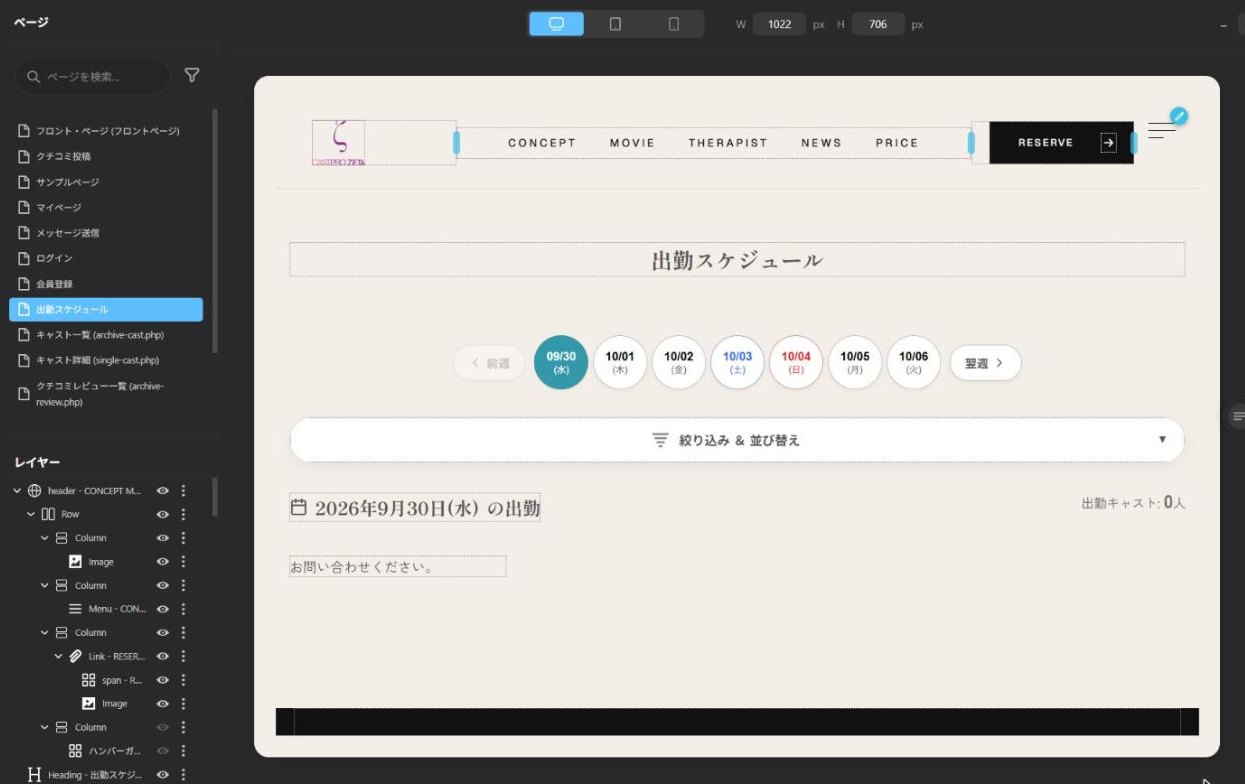
Task: Click the logo image in the site header
Action: pyautogui.click(x=338, y=142)
